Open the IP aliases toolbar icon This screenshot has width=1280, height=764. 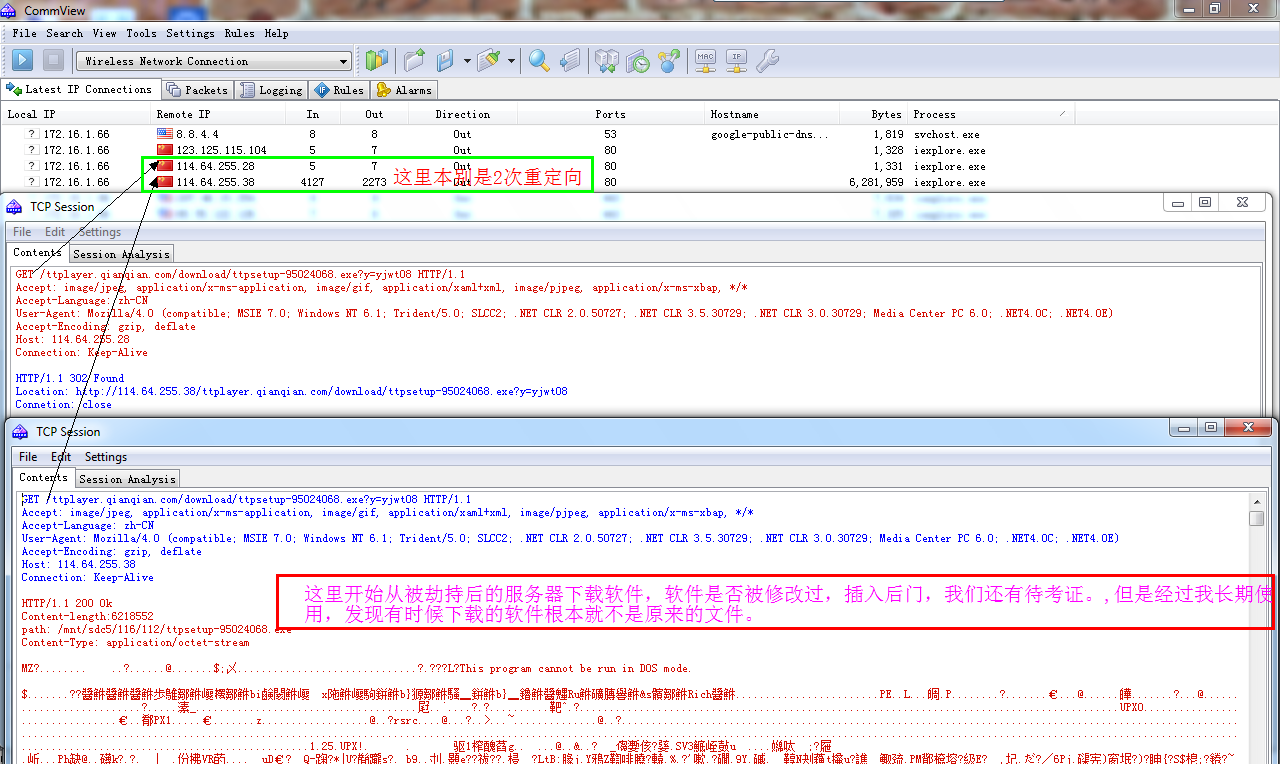(737, 61)
